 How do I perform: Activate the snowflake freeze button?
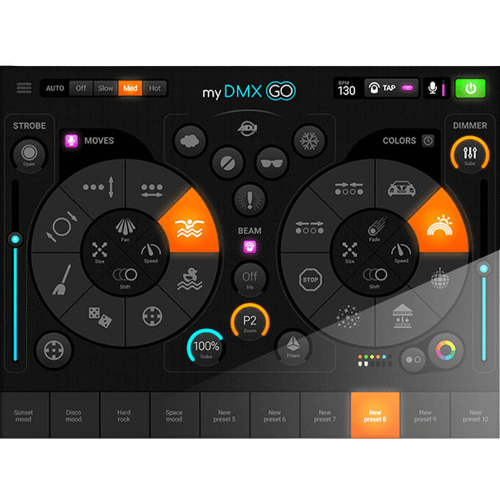[309, 141]
